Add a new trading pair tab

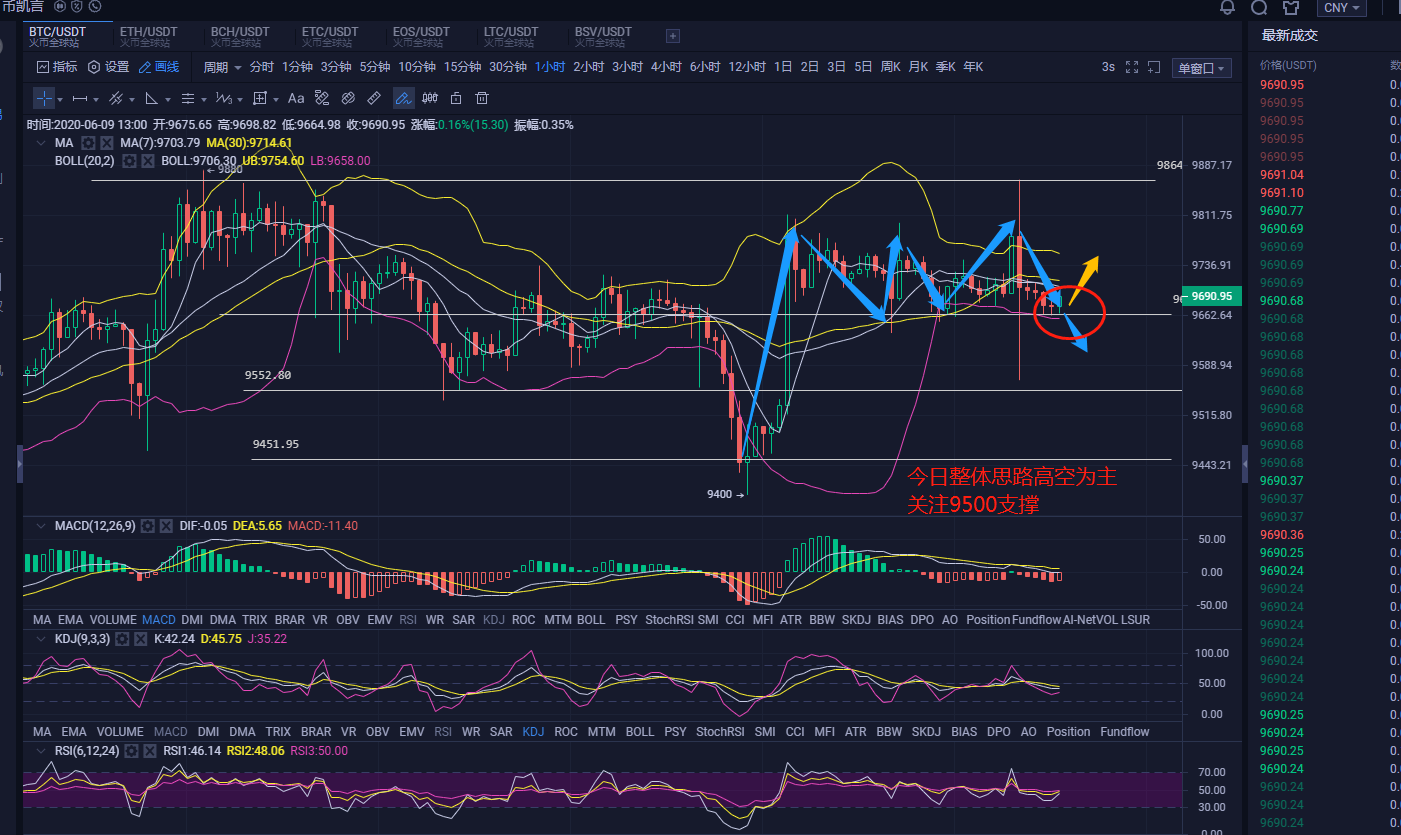tap(673, 36)
